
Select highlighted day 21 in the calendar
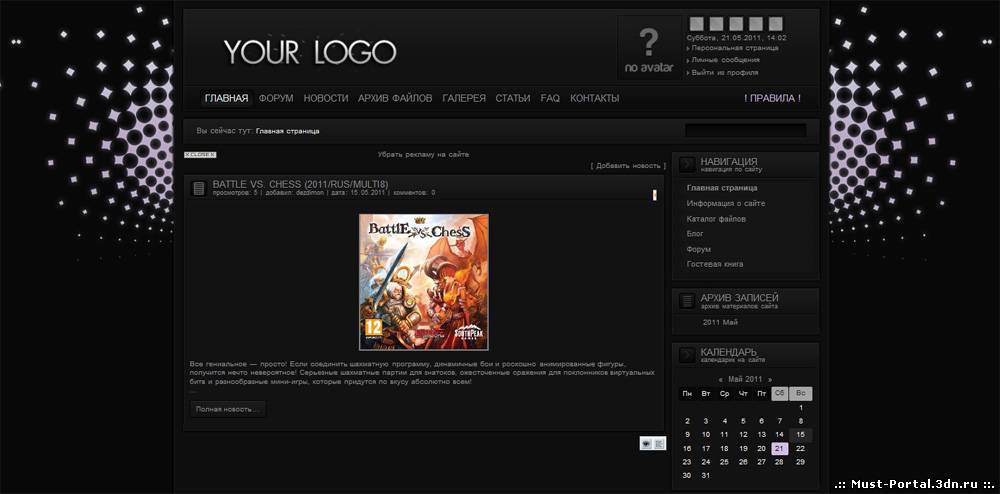pyautogui.click(x=779, y=449)
